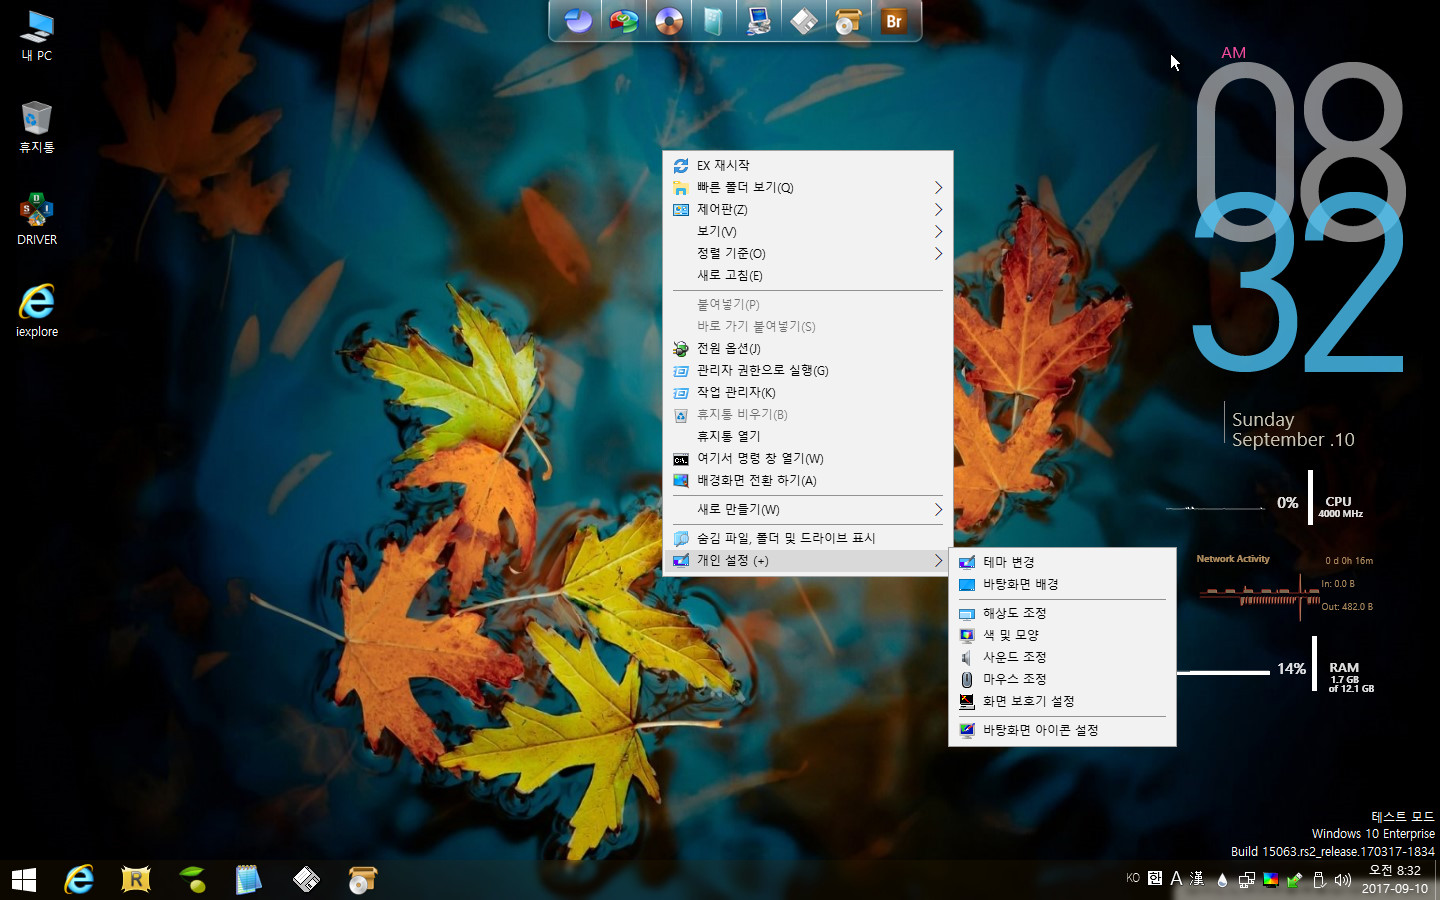Choose 바탕화면 배경 in the submenu
1440x900 pixels.
pos(1062,584)
